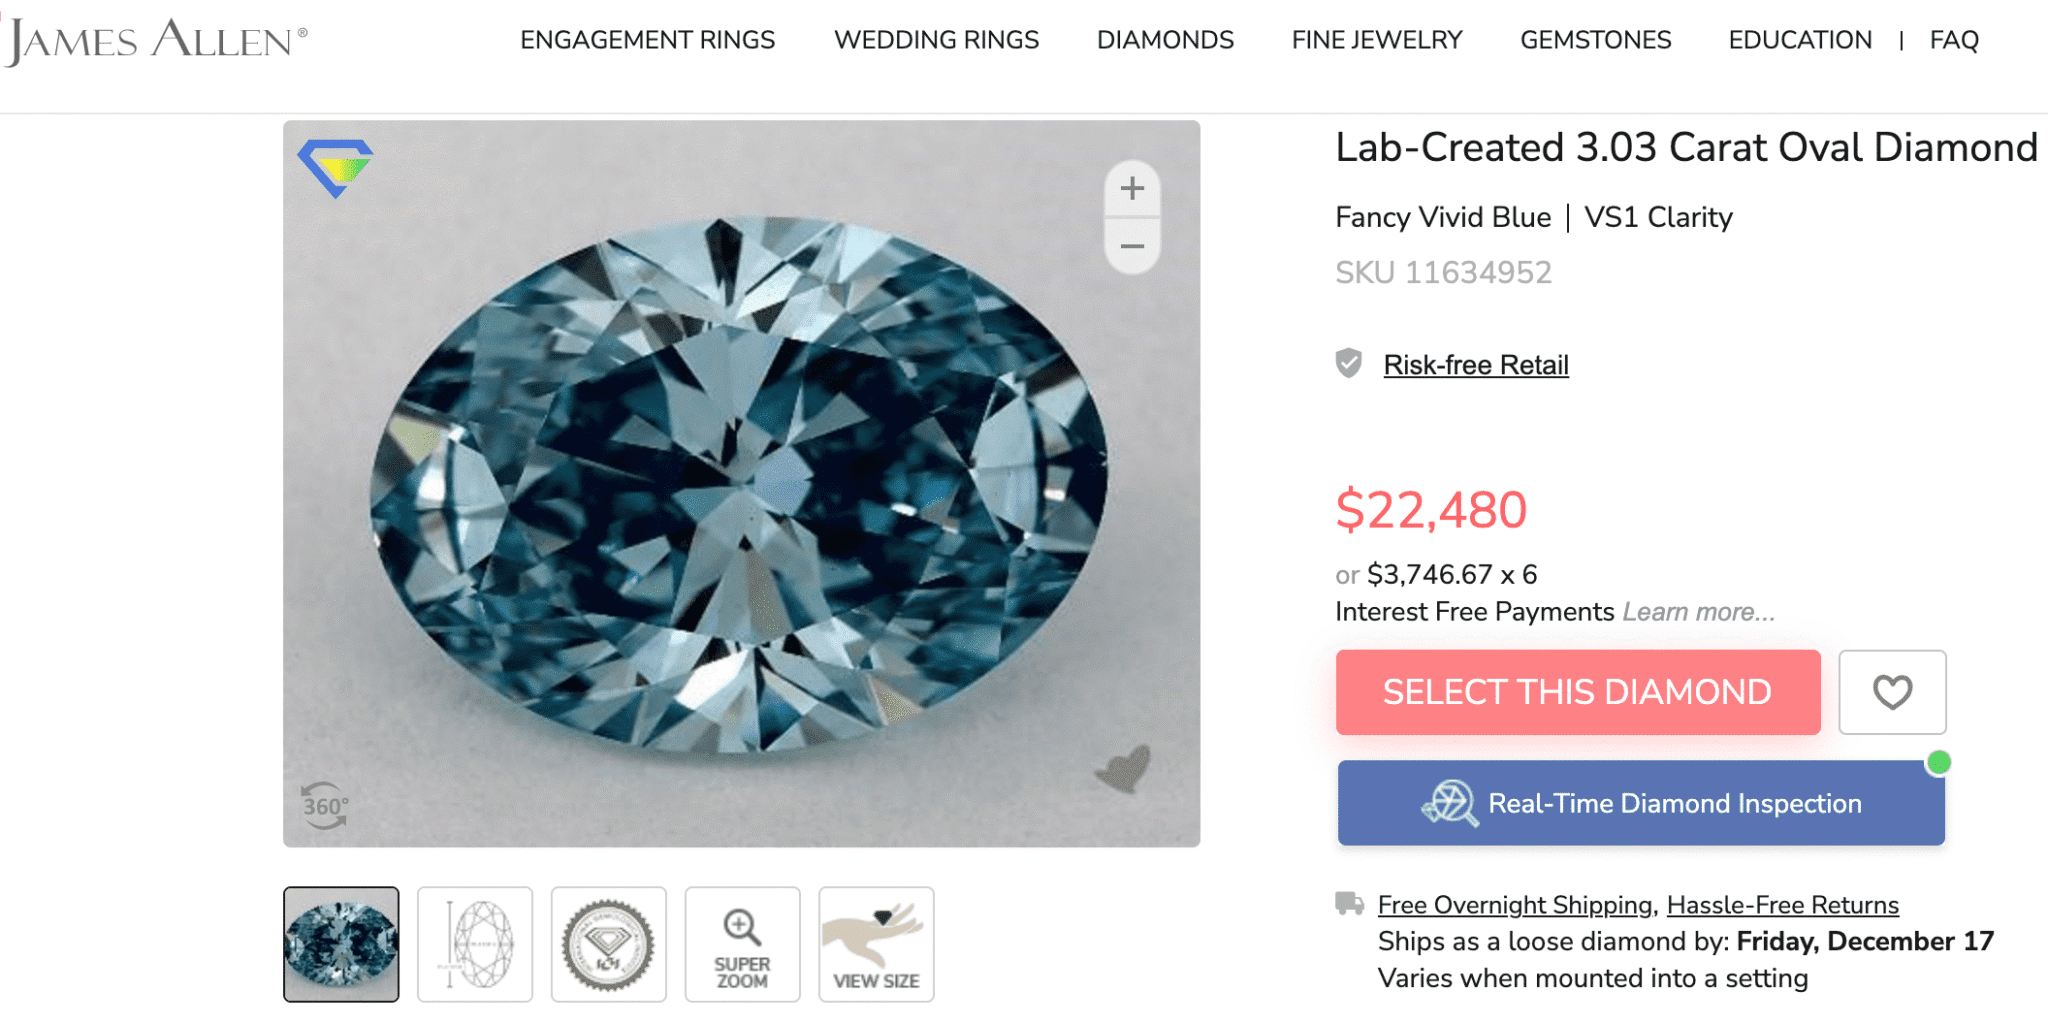Screen dimensions: 2048x1024
Task: Open the Risk-free Retail link
Action: [1475, 365]
